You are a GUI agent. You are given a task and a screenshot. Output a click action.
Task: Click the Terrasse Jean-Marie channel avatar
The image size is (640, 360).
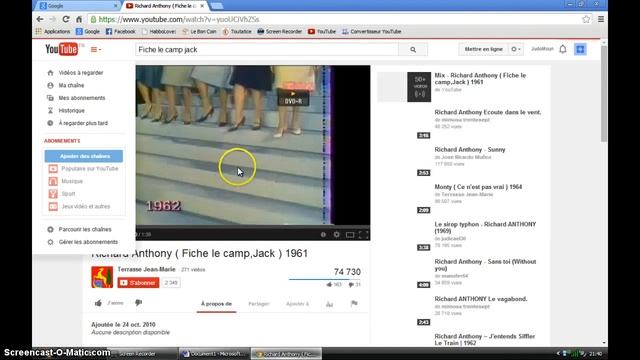[x=102, y=277]
